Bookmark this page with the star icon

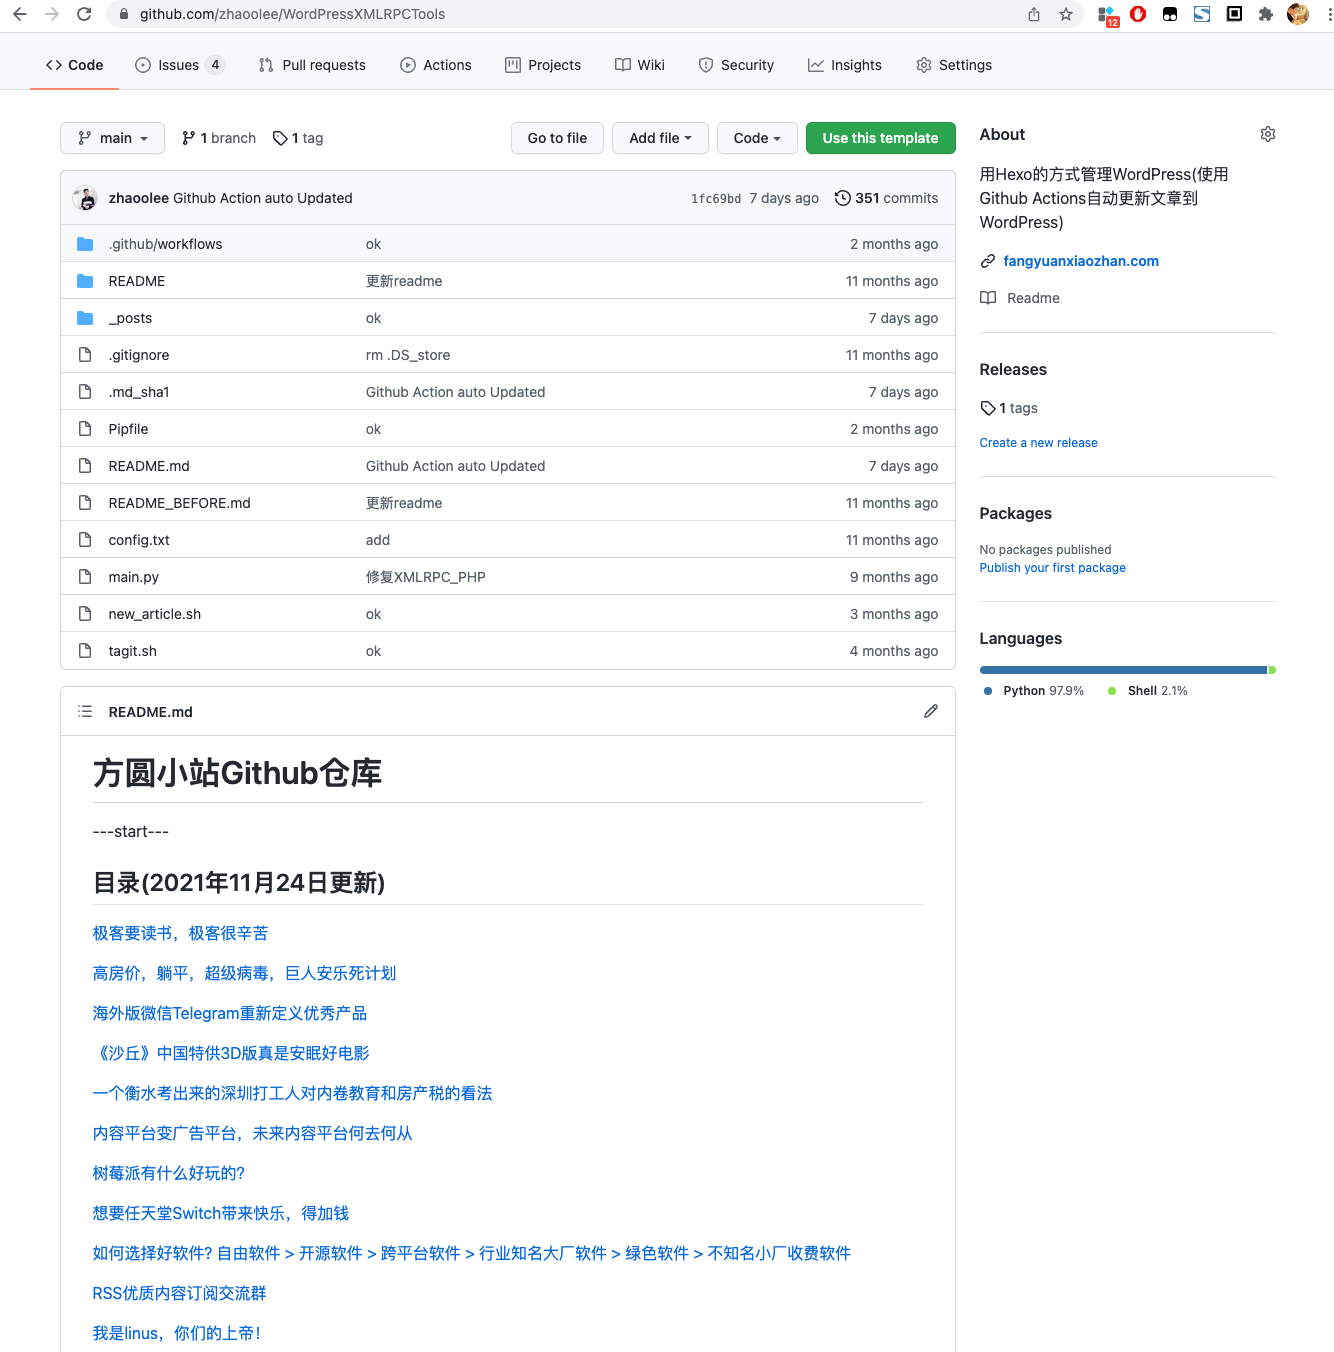point(1066,14)
